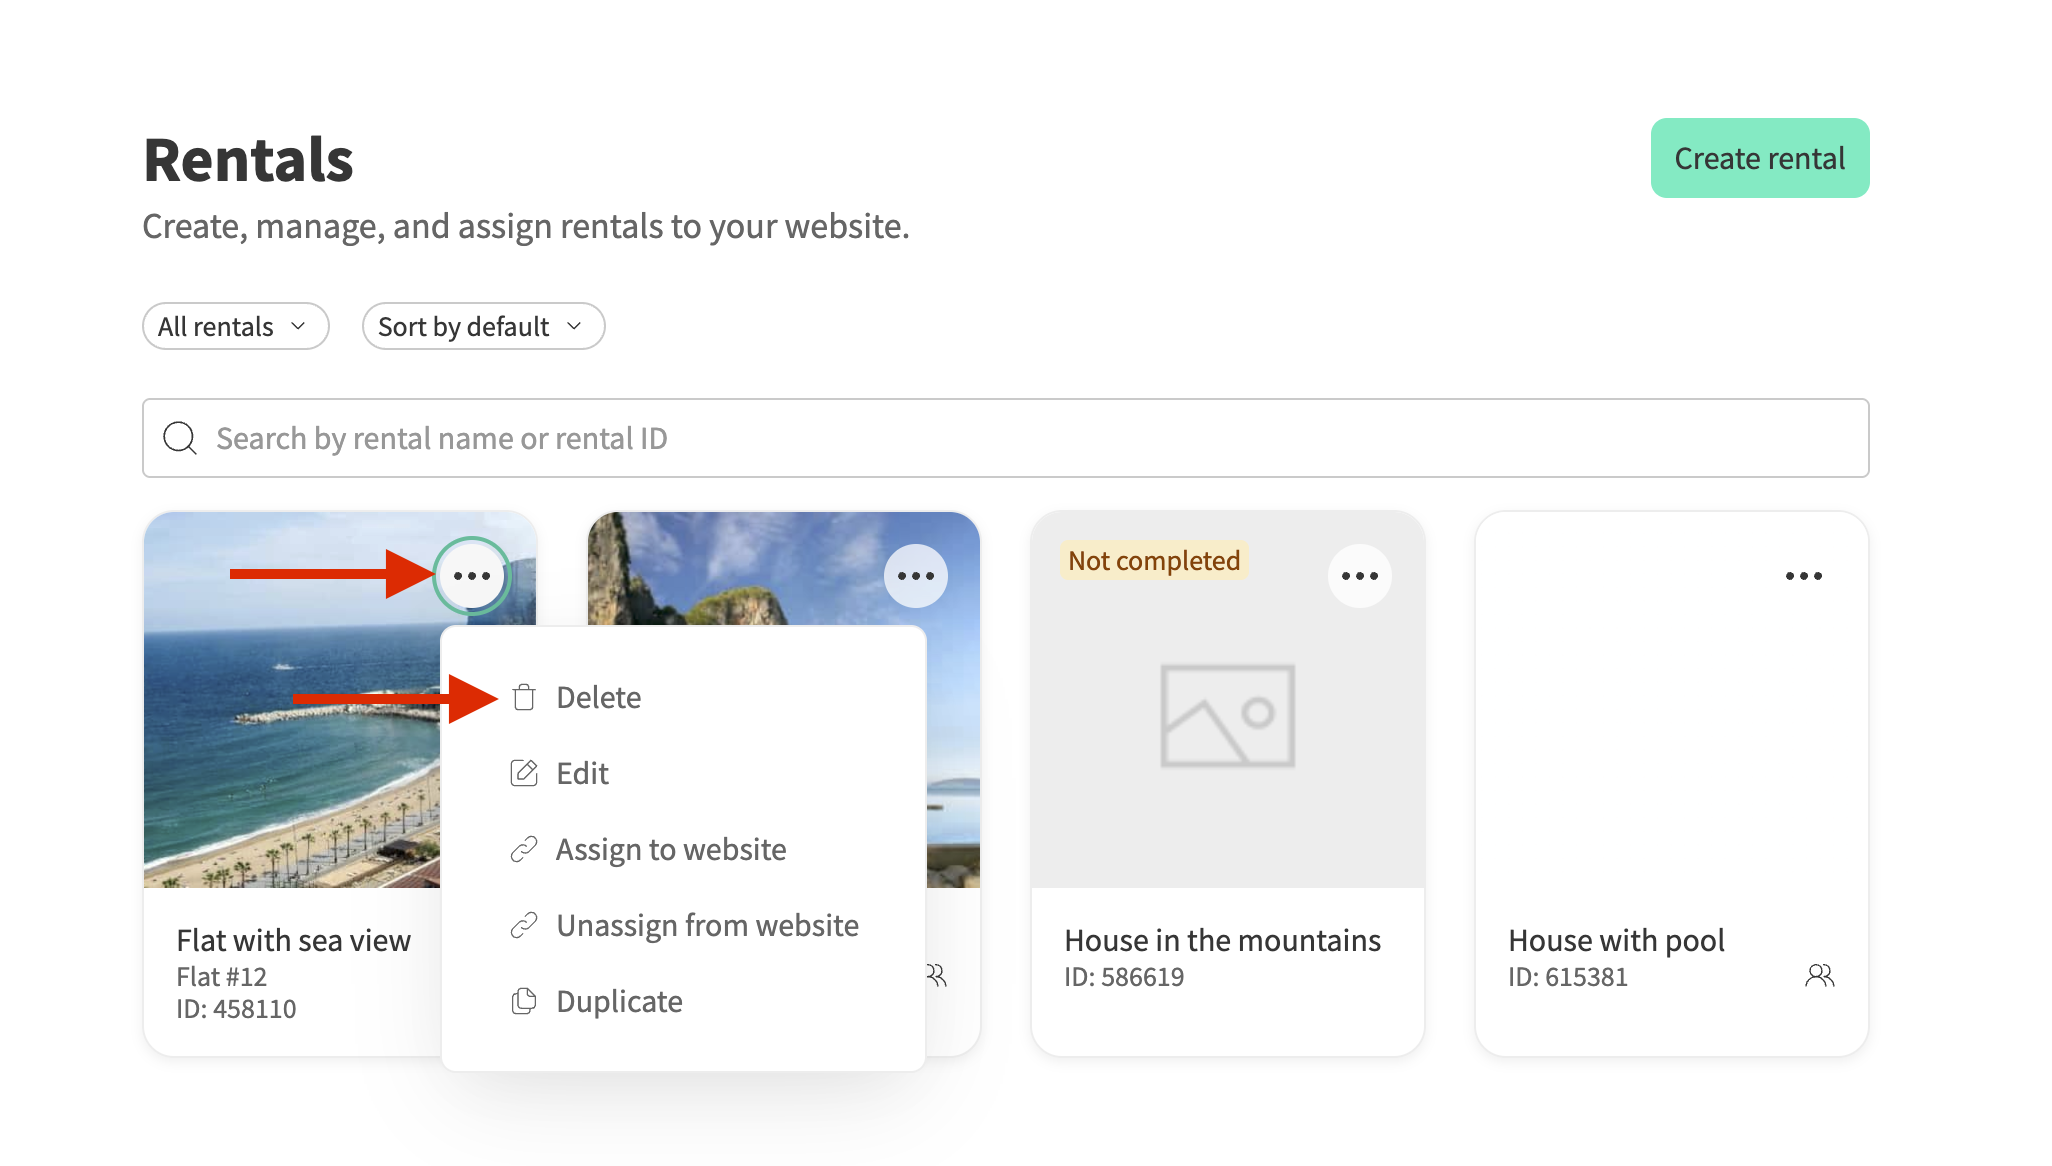Click the Create rental button

(1759, 158)
